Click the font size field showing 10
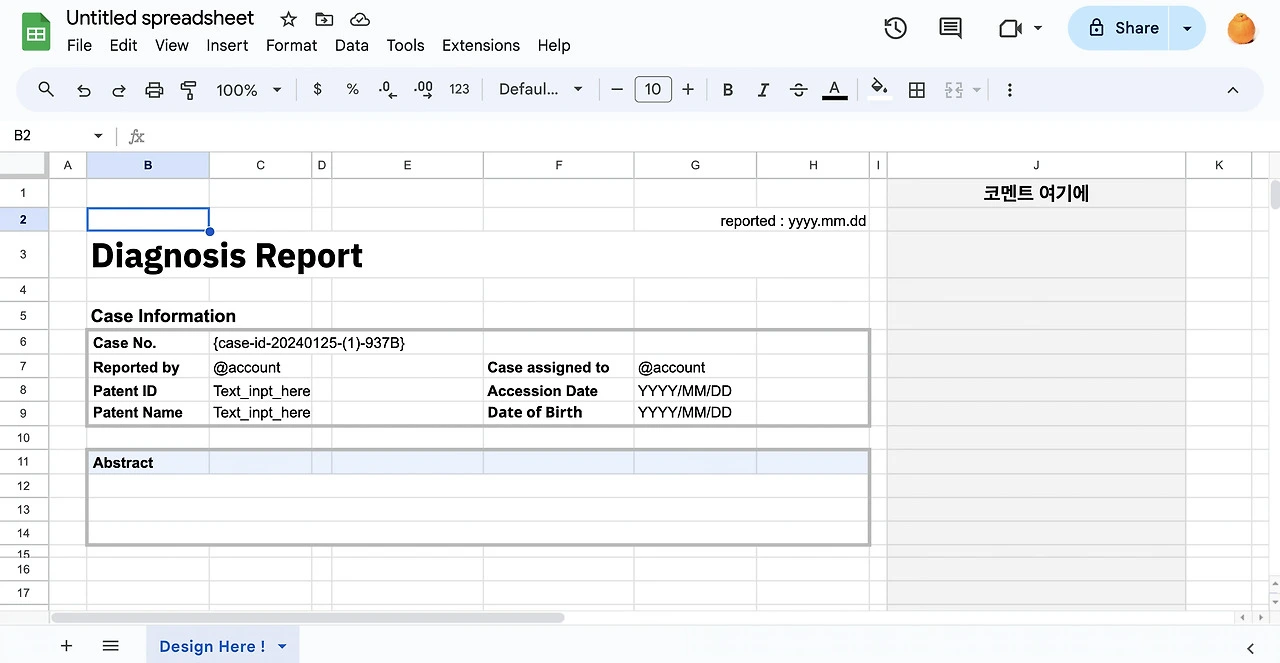The height and width of the screenshot is (663, 1280). point(653,90)
